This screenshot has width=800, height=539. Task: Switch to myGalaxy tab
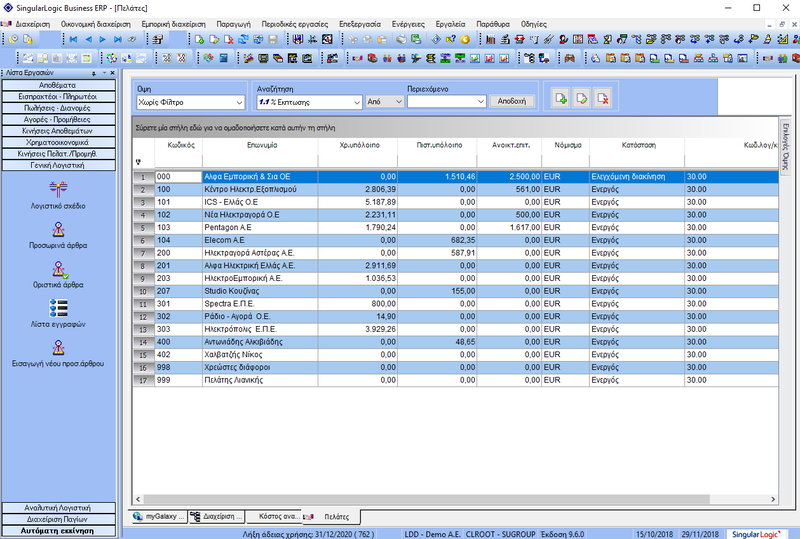159,517
